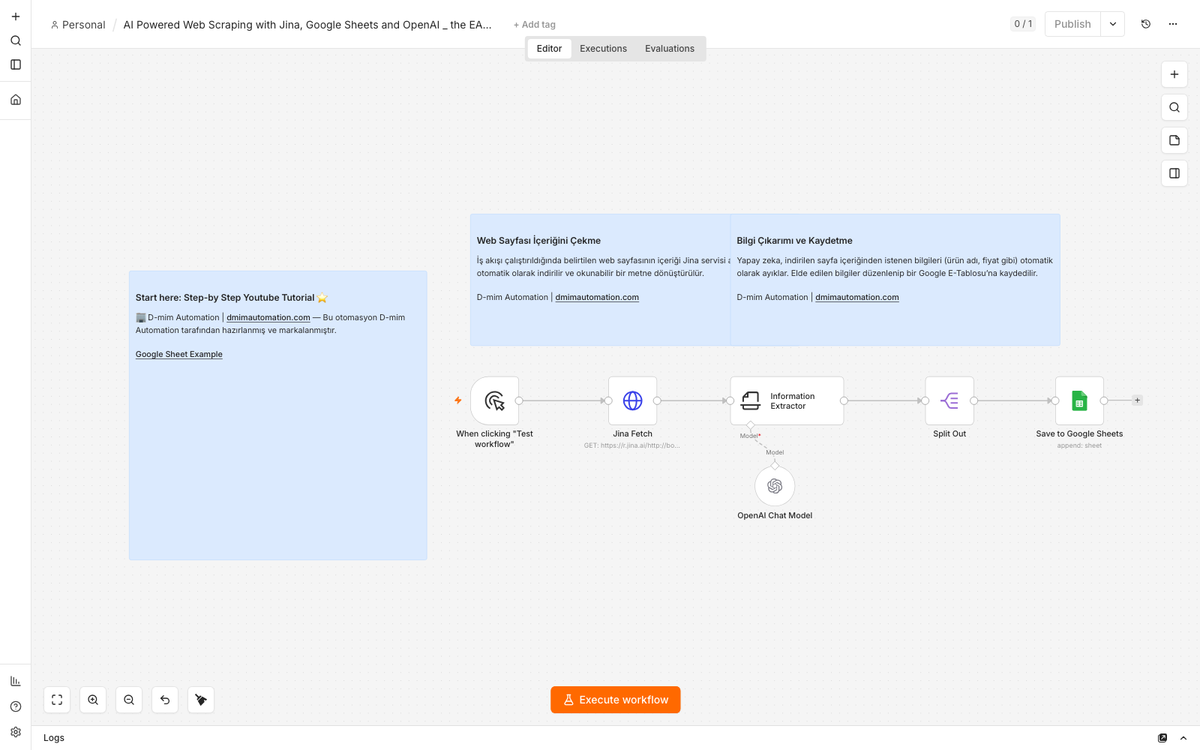Open Personal project breadcrumb
Image resolution: width=1200 pixels, height=750 pixels.
coord(78,25)
